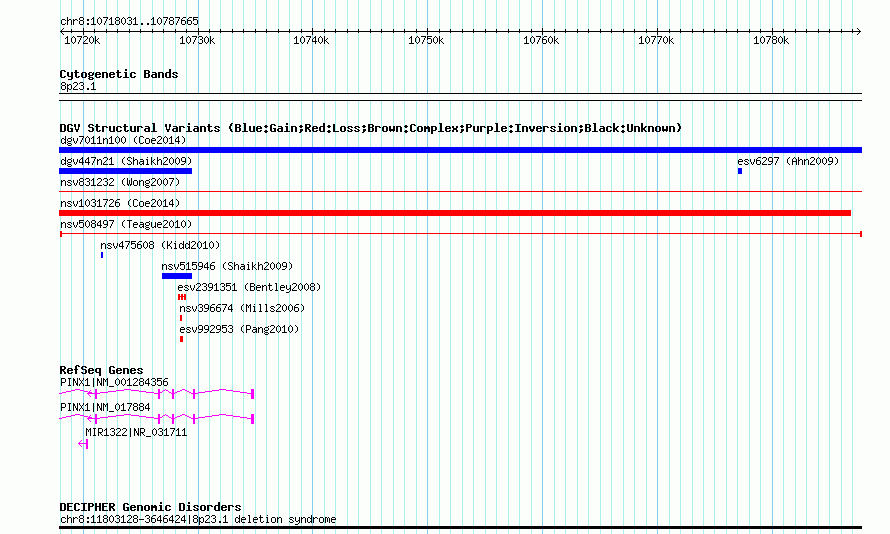
Task: Open the dgv447n21 (Shaikh2009) label
Action: tap(126, 161)
